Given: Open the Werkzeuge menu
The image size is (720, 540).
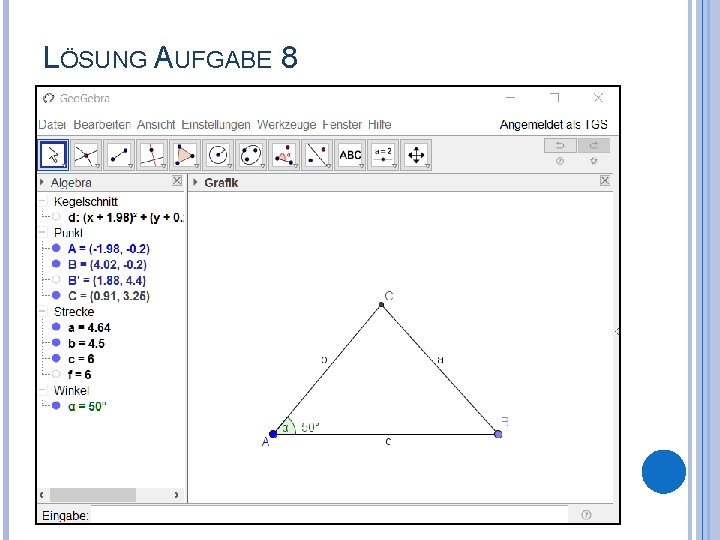Looking at the screenshot, I should click(287, 125).
